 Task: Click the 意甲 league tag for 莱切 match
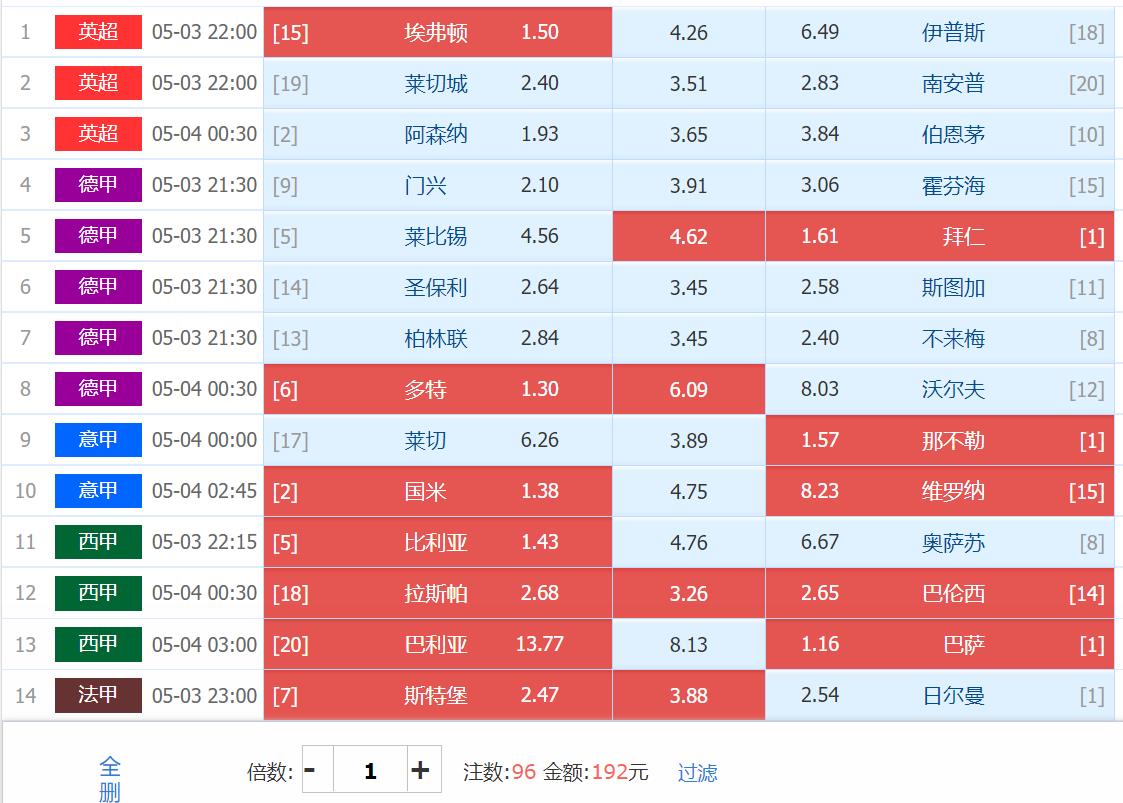click(98, 440)
